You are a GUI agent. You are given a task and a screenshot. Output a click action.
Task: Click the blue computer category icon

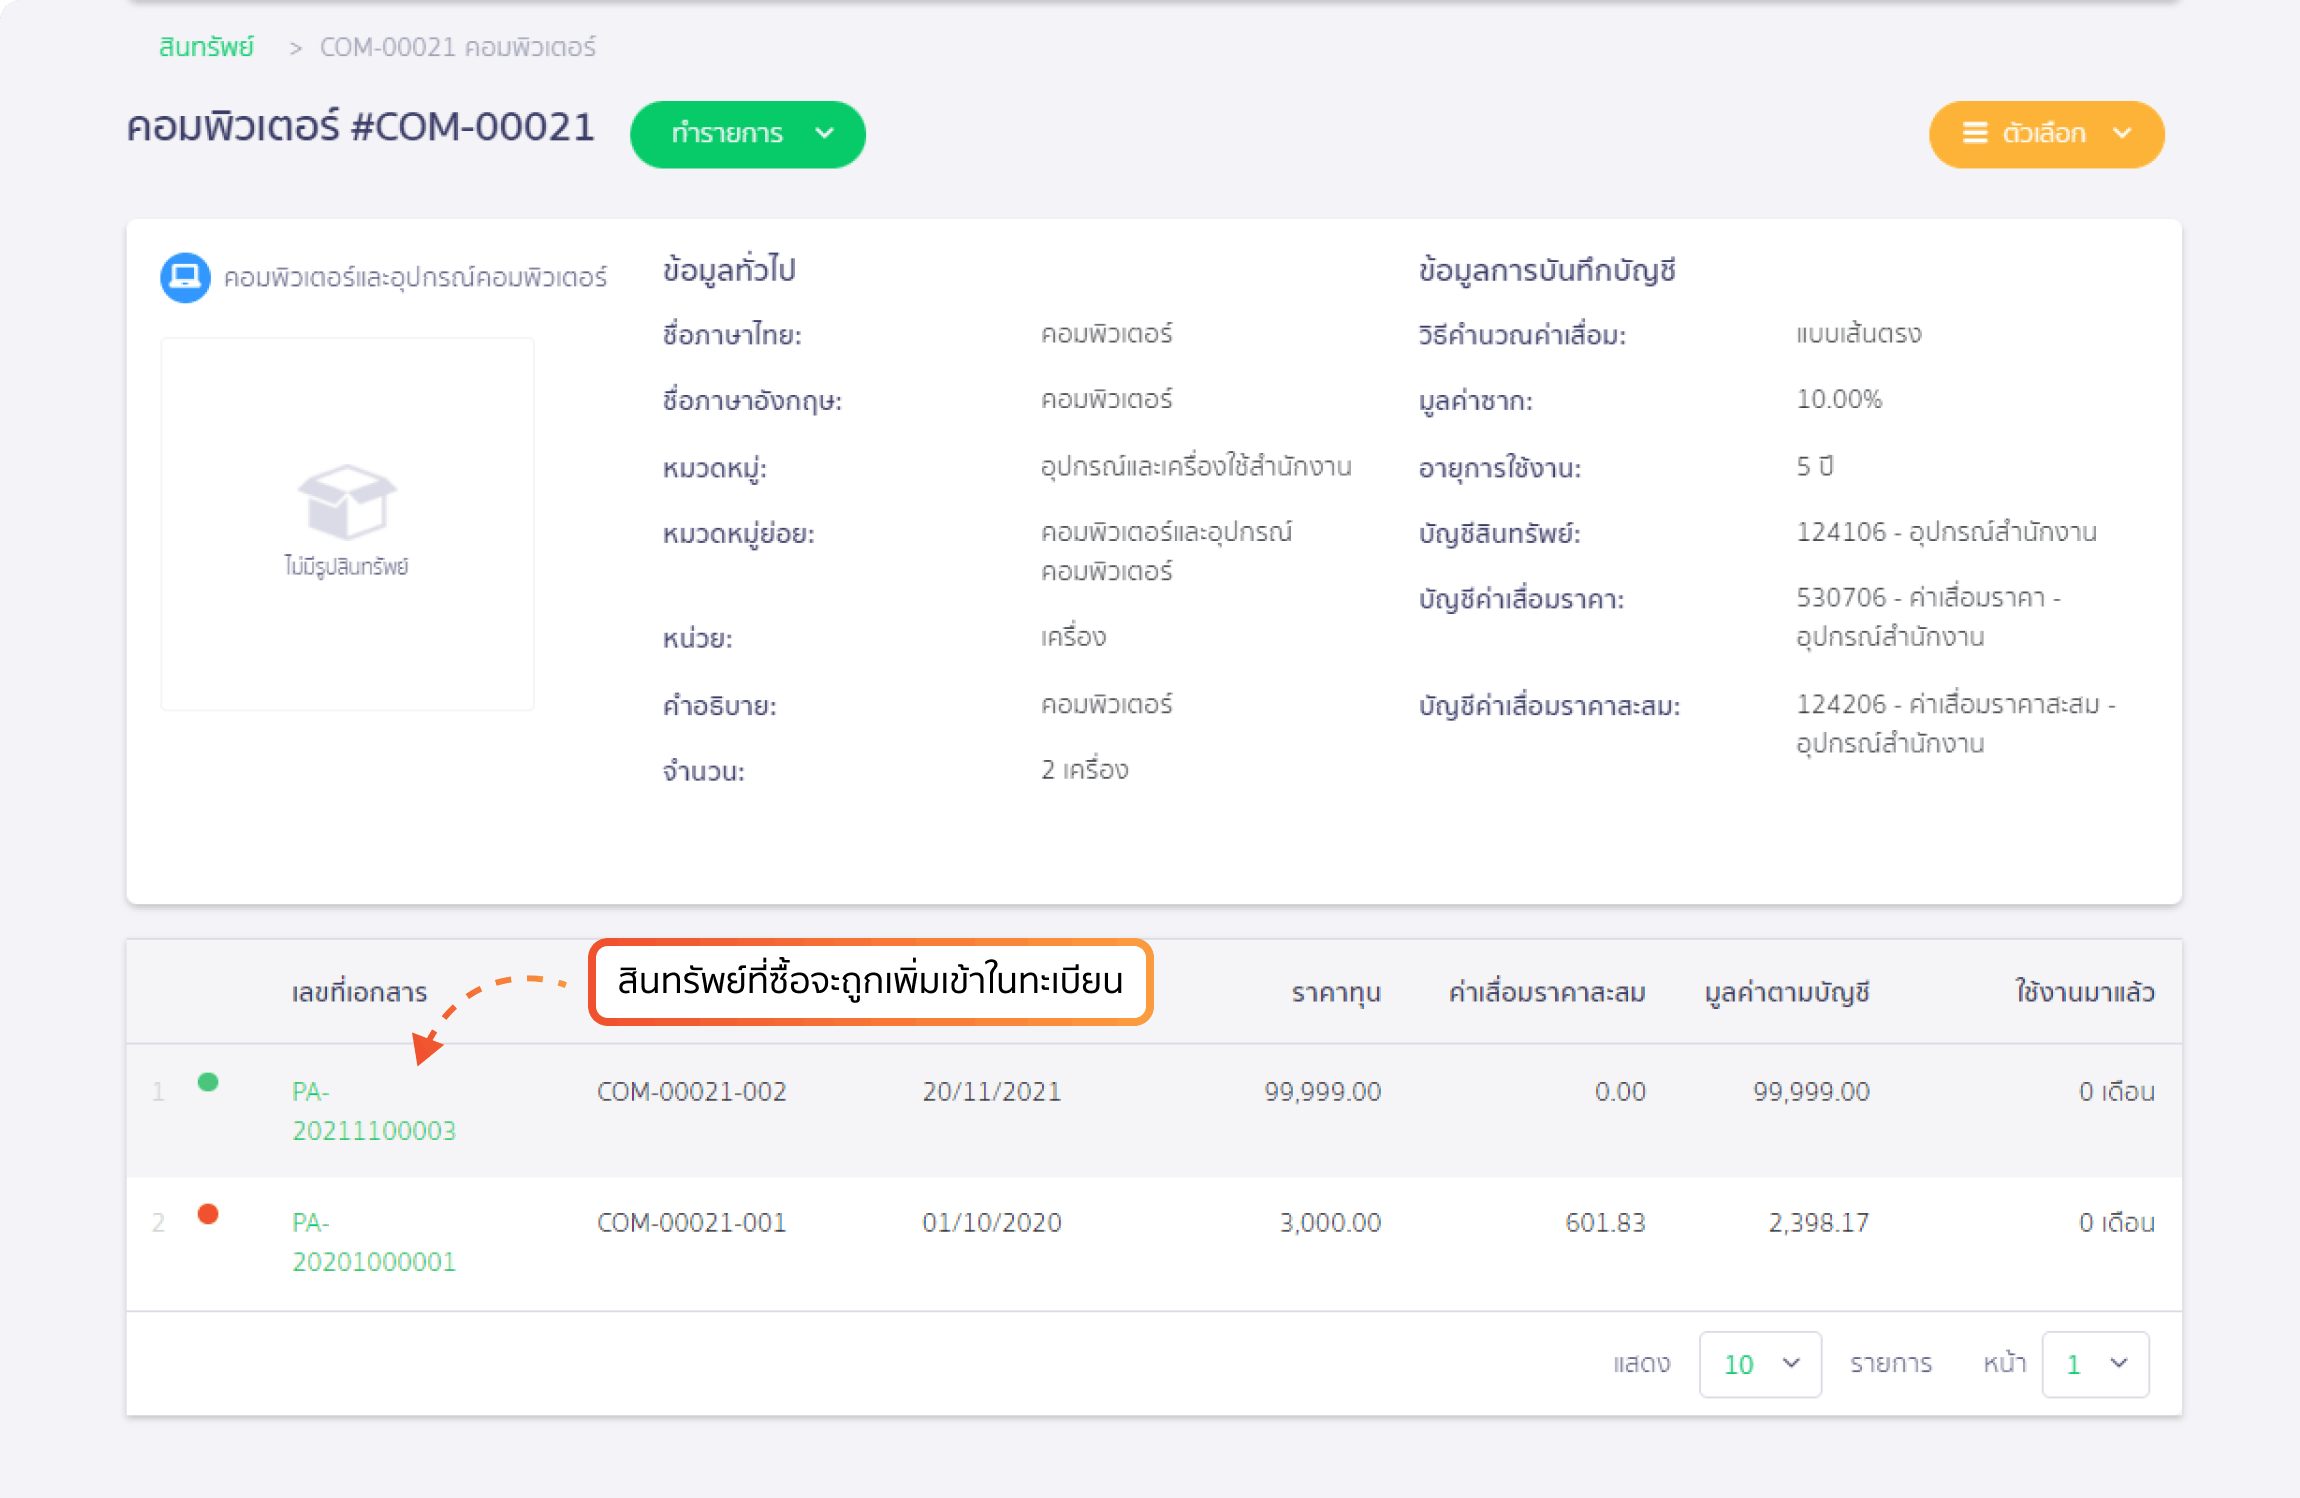coord(185,277)
